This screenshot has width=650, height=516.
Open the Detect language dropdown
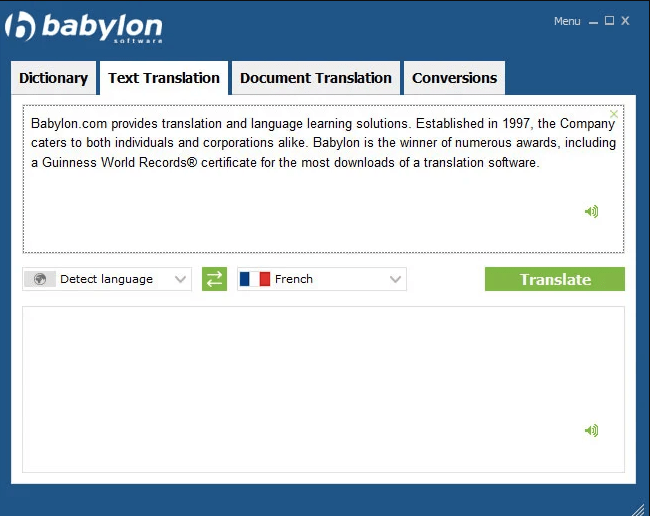pos(107,279)
